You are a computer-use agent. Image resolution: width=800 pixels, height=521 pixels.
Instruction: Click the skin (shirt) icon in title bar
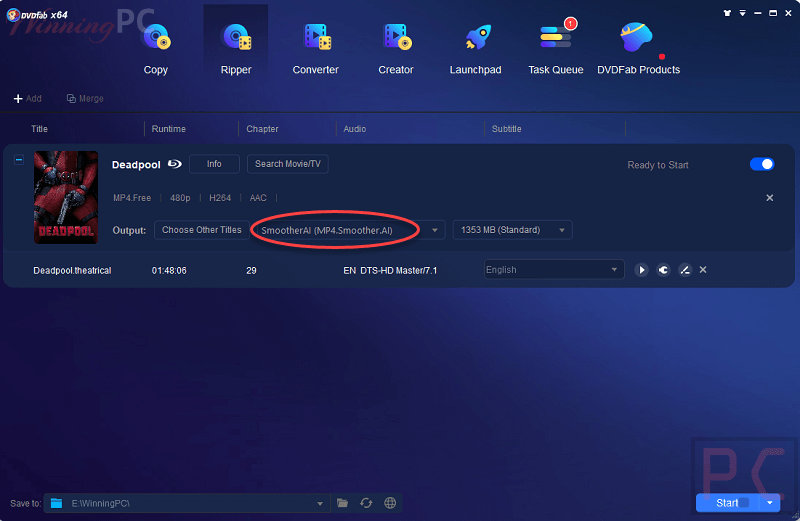(727, 13)
